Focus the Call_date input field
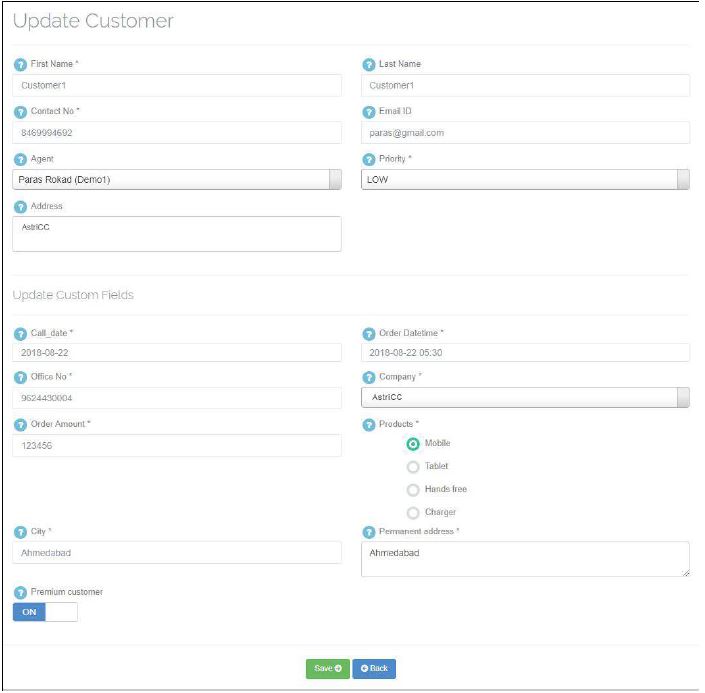Viewport: 705px width, 693px height. coord(177,353)
